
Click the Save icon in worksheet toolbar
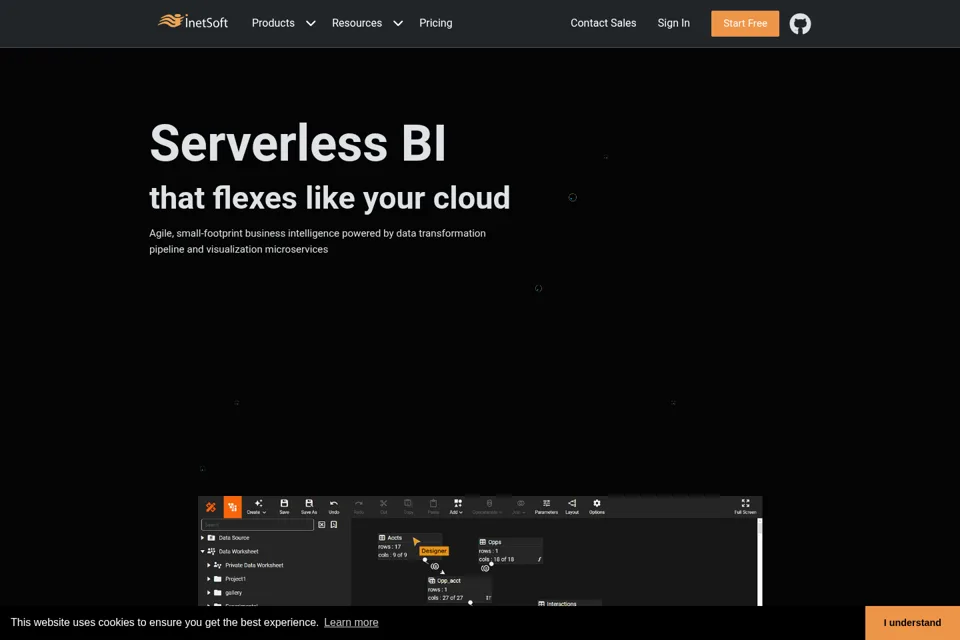tap(284, 506)
